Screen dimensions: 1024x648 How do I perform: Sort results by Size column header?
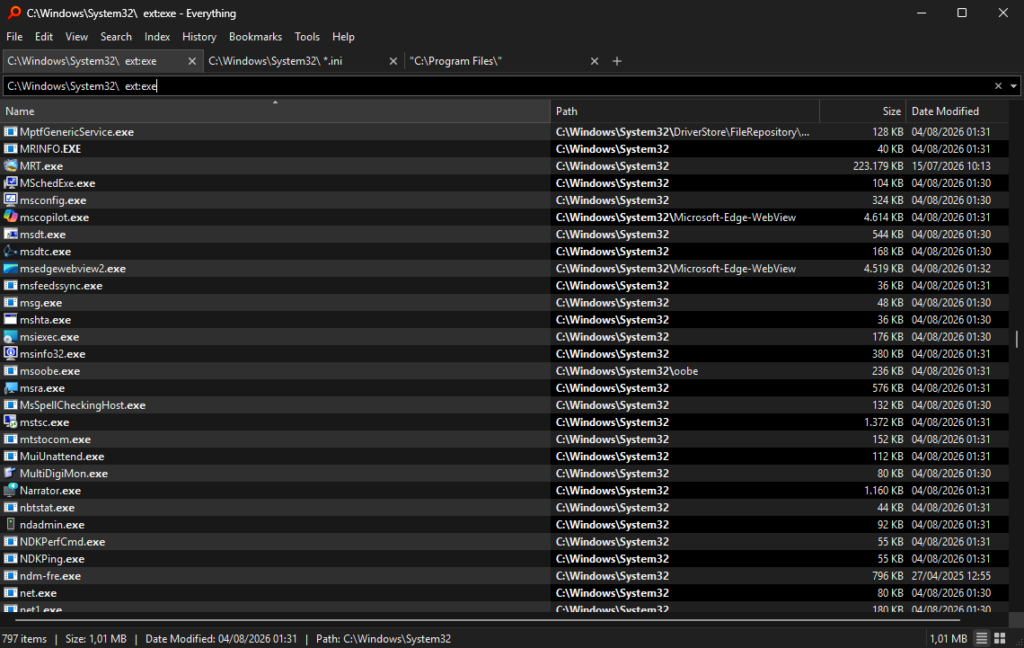click(x=863, y=111)
